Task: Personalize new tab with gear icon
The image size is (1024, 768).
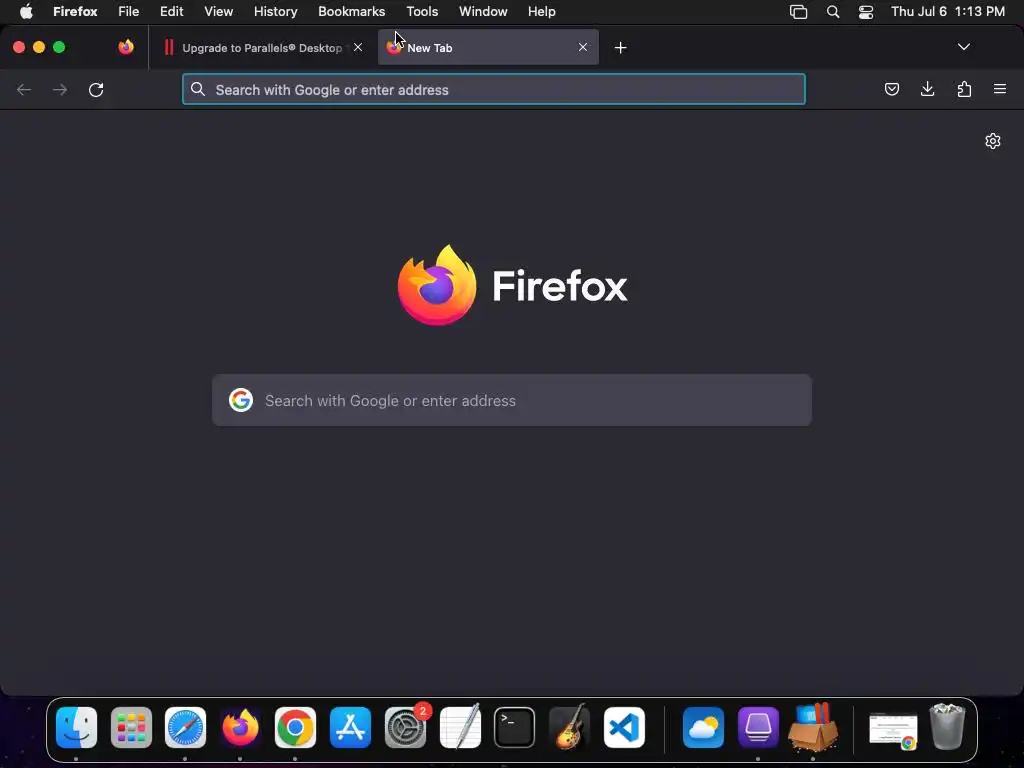Action: point(993,141)
